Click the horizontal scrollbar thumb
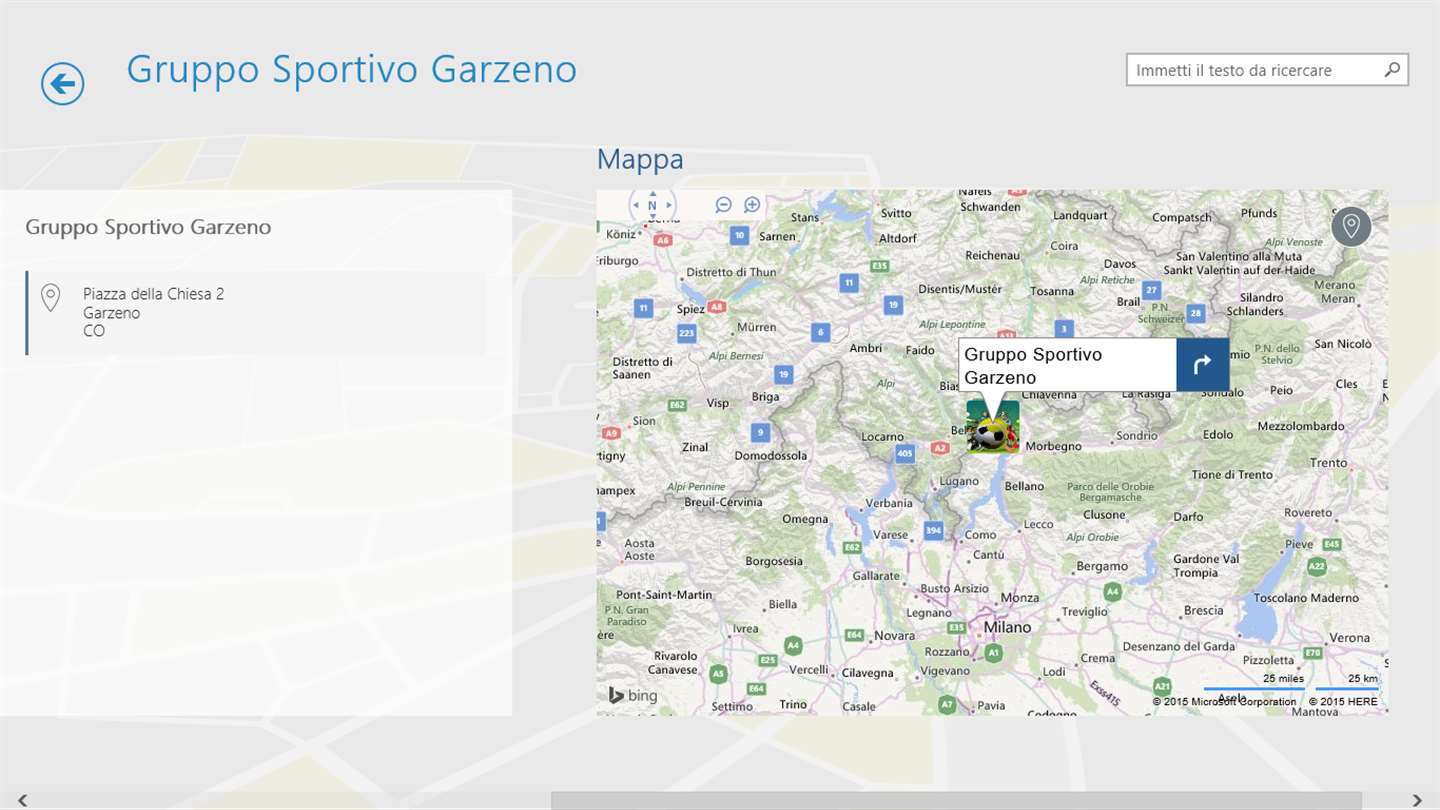The image size is (1440, 810). tap(956, 801)
